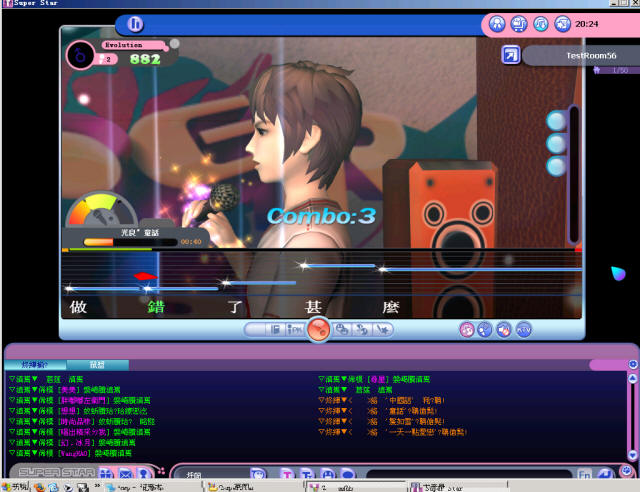This screenshot has width=640, height=492.
Task: Click the chat settings icon above the scrollbar
Action: [633, 364]
